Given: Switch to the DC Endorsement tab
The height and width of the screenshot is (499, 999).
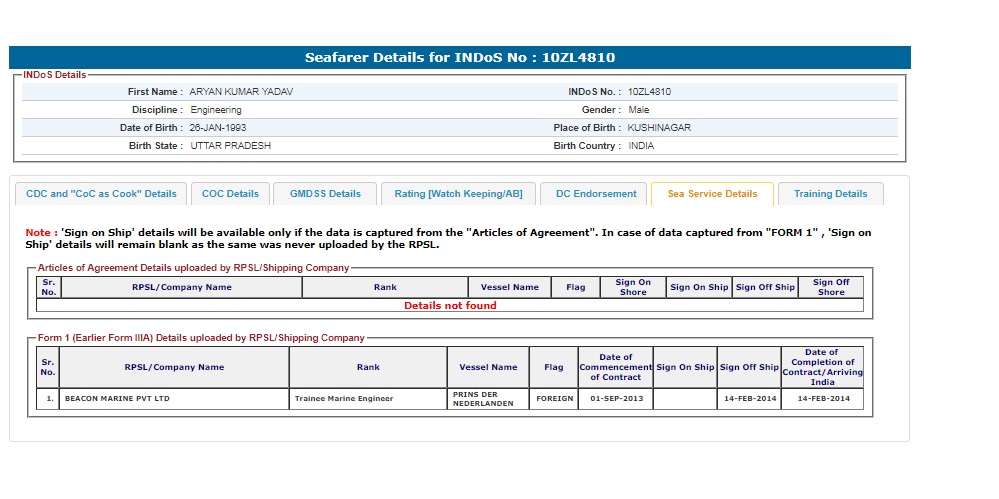Looking at the screenshot, I should click(596, 194).
